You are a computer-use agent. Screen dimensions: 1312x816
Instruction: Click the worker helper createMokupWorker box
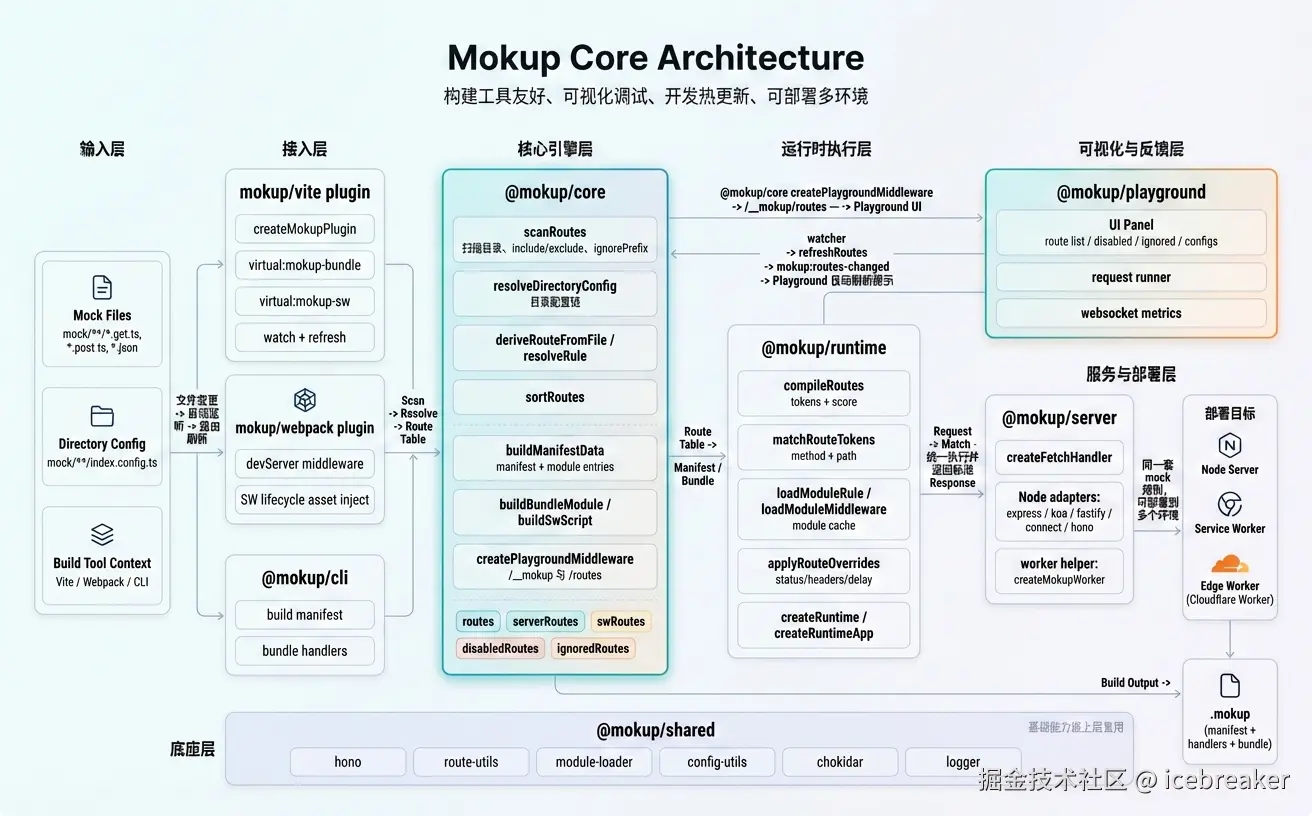pyautogui.click(x=1059, y=571)
